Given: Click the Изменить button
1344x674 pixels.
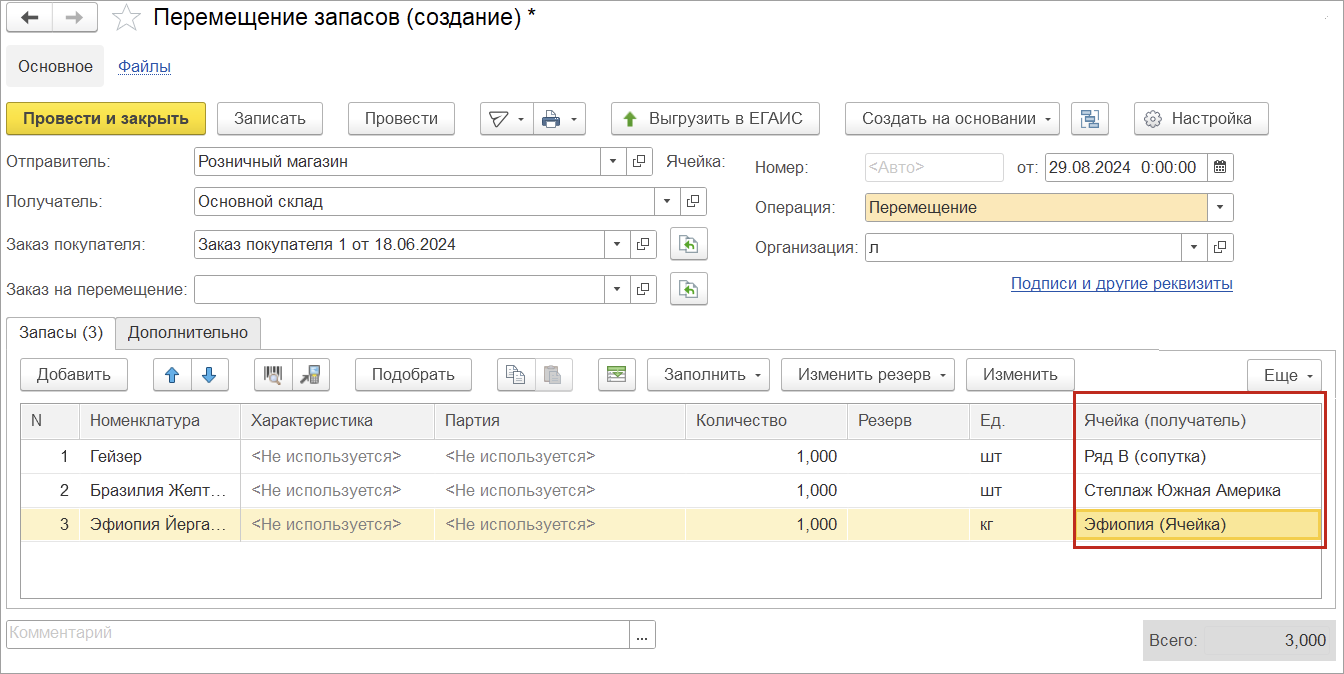Looking at the screenshot, I should (1020, 375).
